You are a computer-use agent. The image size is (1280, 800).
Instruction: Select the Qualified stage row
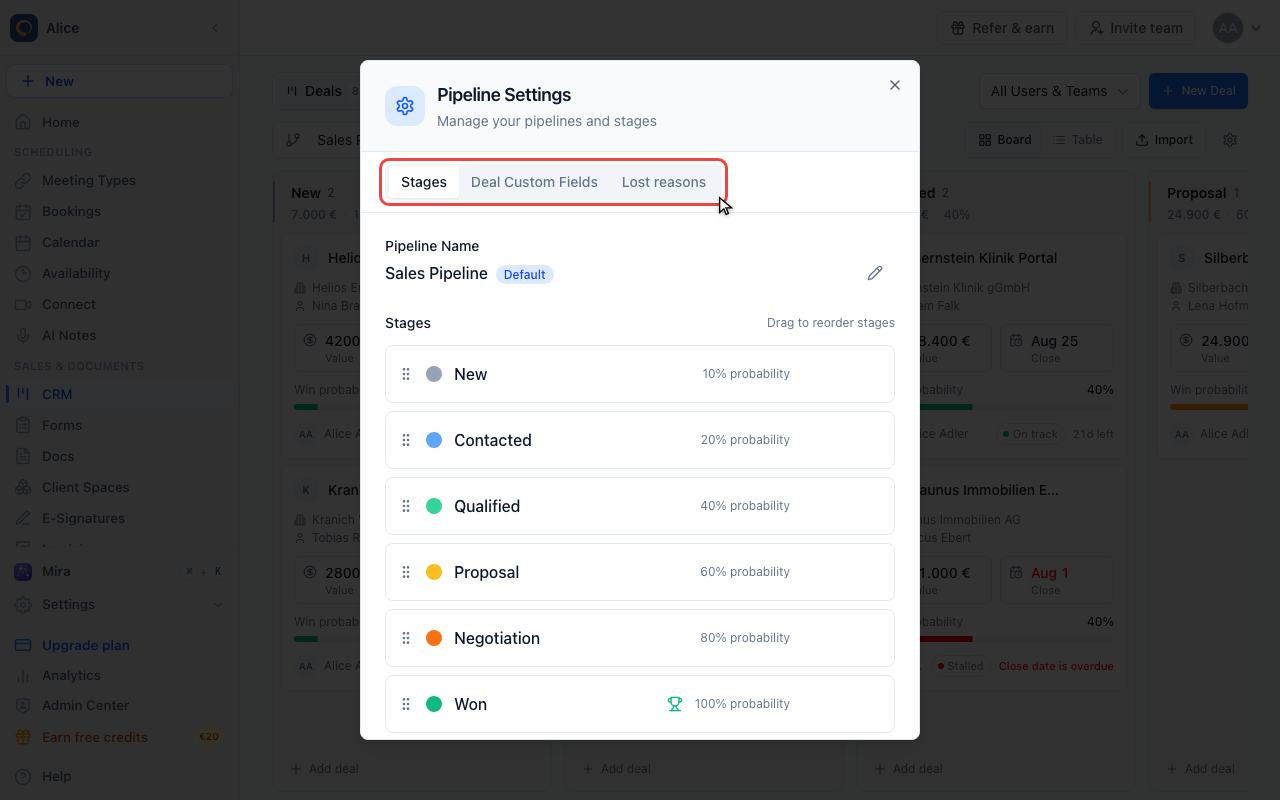pyautogui.click(x=640, y=506)
